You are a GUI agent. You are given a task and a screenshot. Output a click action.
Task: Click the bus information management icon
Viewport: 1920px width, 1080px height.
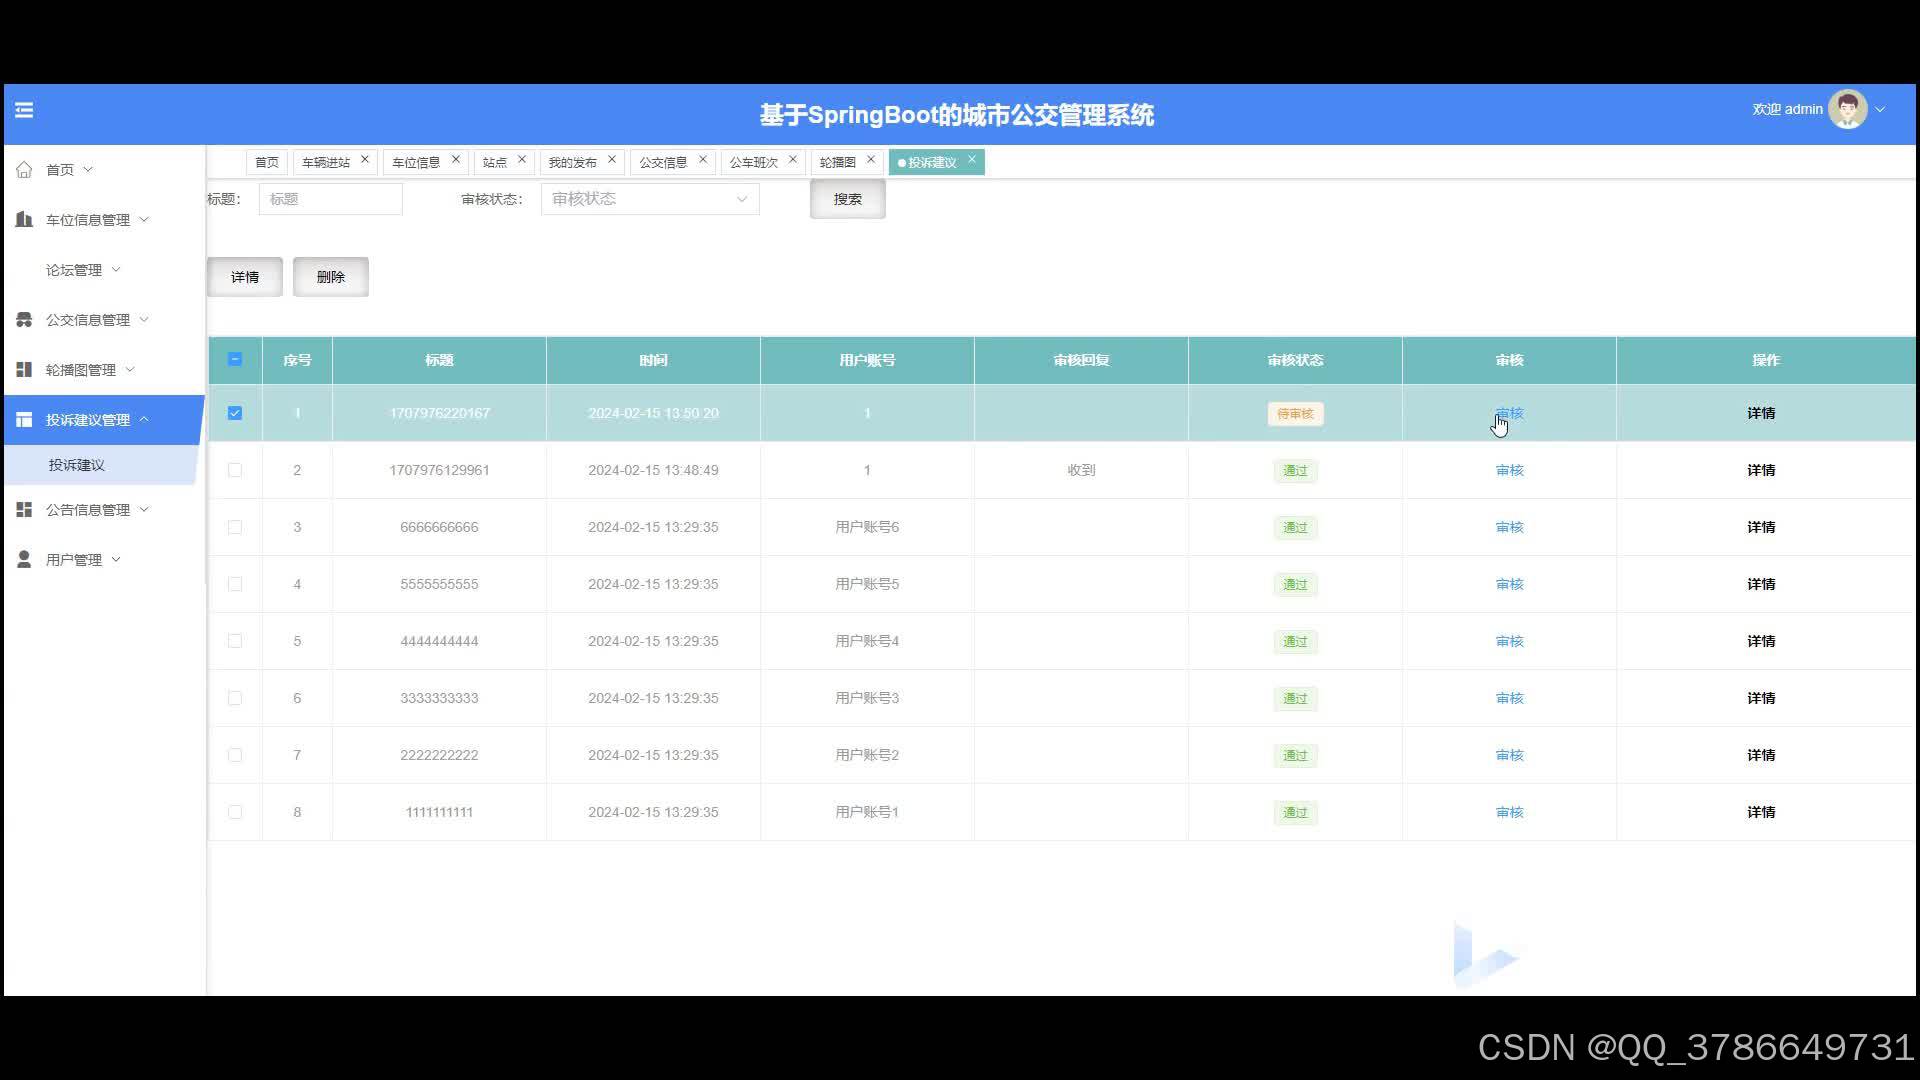point(24,320)
